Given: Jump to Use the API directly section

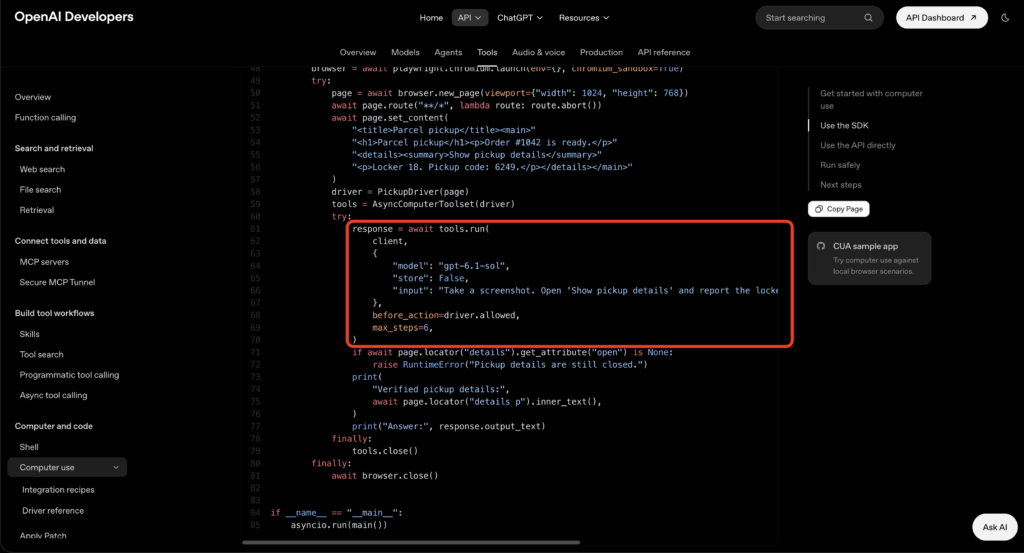Looking at the screenshot, I should click(x=857, y=145).
